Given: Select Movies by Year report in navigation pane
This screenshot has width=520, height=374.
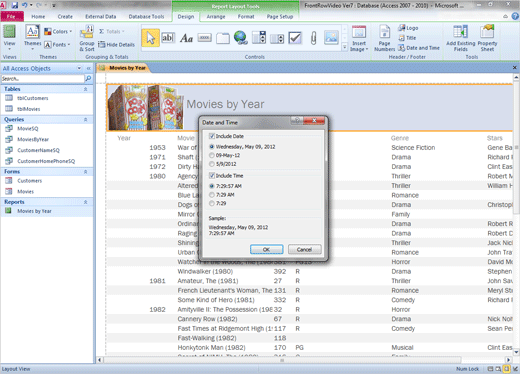Looking at the screenshot, I should point(47,211).
